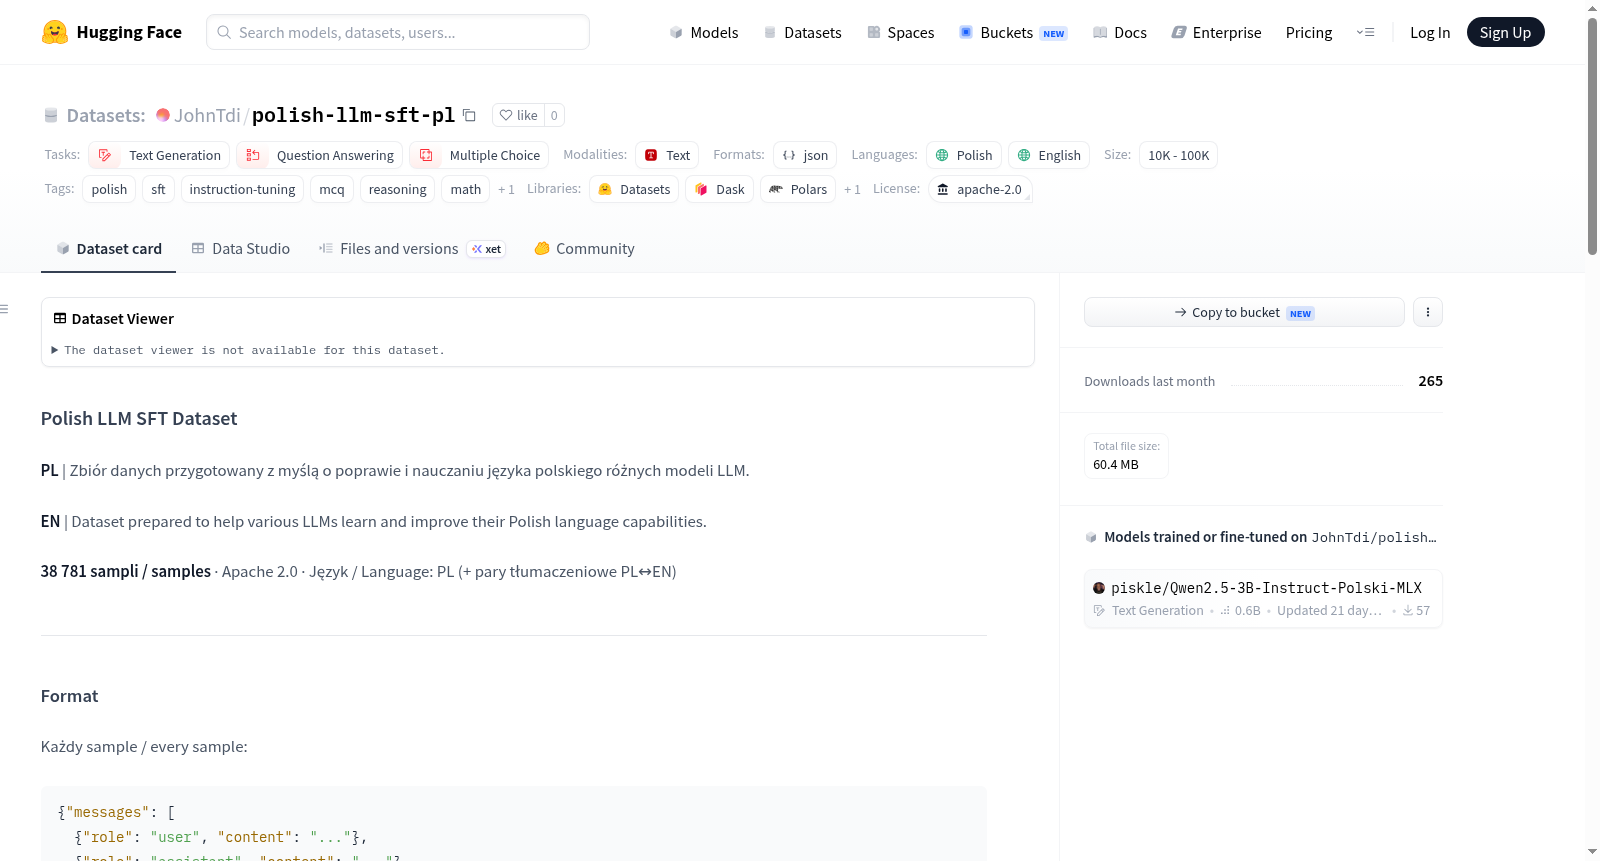Image resolution: width=1600 pixels, height=861 pixels.
Task: Click the like count number
Action: coord(554,115)
